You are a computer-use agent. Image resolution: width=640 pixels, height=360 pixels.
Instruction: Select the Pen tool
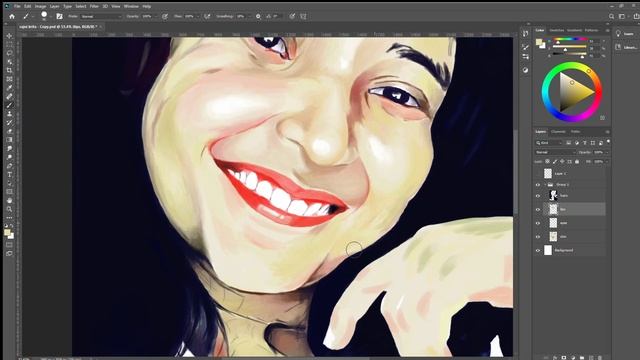pyautogui.click(x=9, y=166)
